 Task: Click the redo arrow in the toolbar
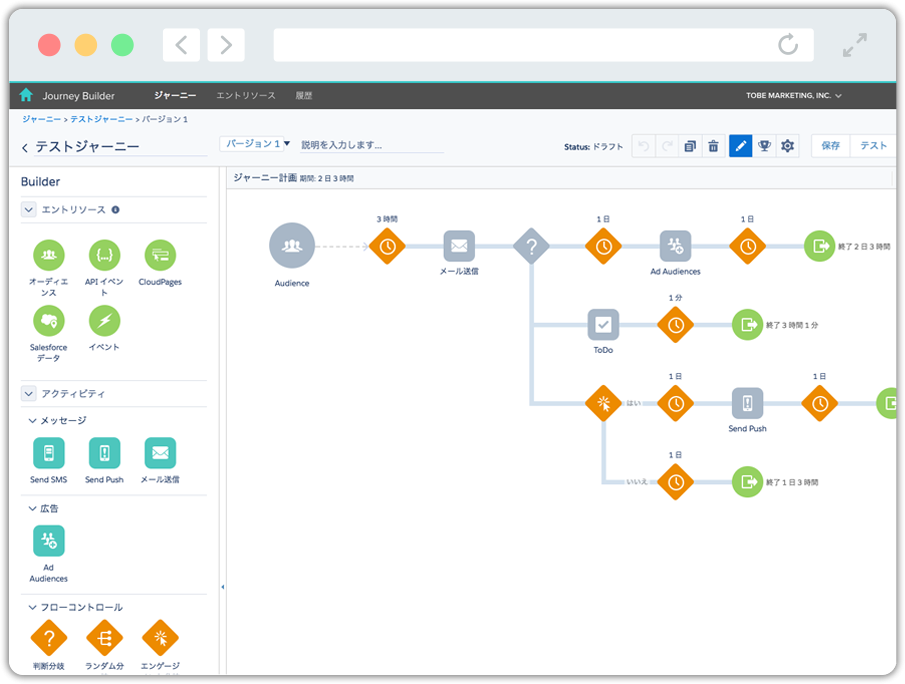coord(667,146)
